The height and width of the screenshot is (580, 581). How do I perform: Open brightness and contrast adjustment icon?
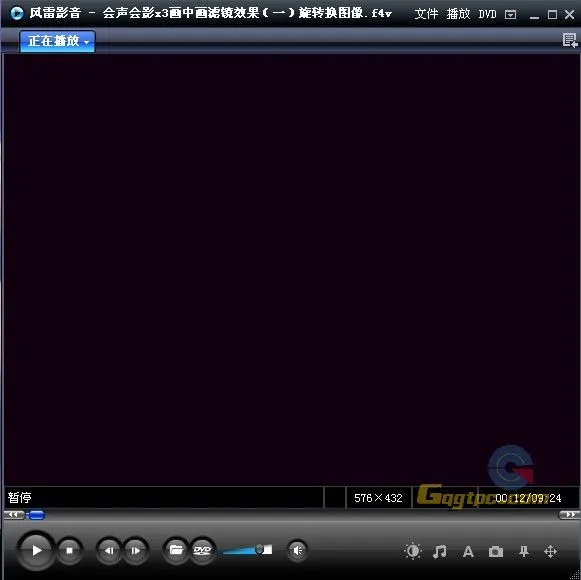[413, 551]
